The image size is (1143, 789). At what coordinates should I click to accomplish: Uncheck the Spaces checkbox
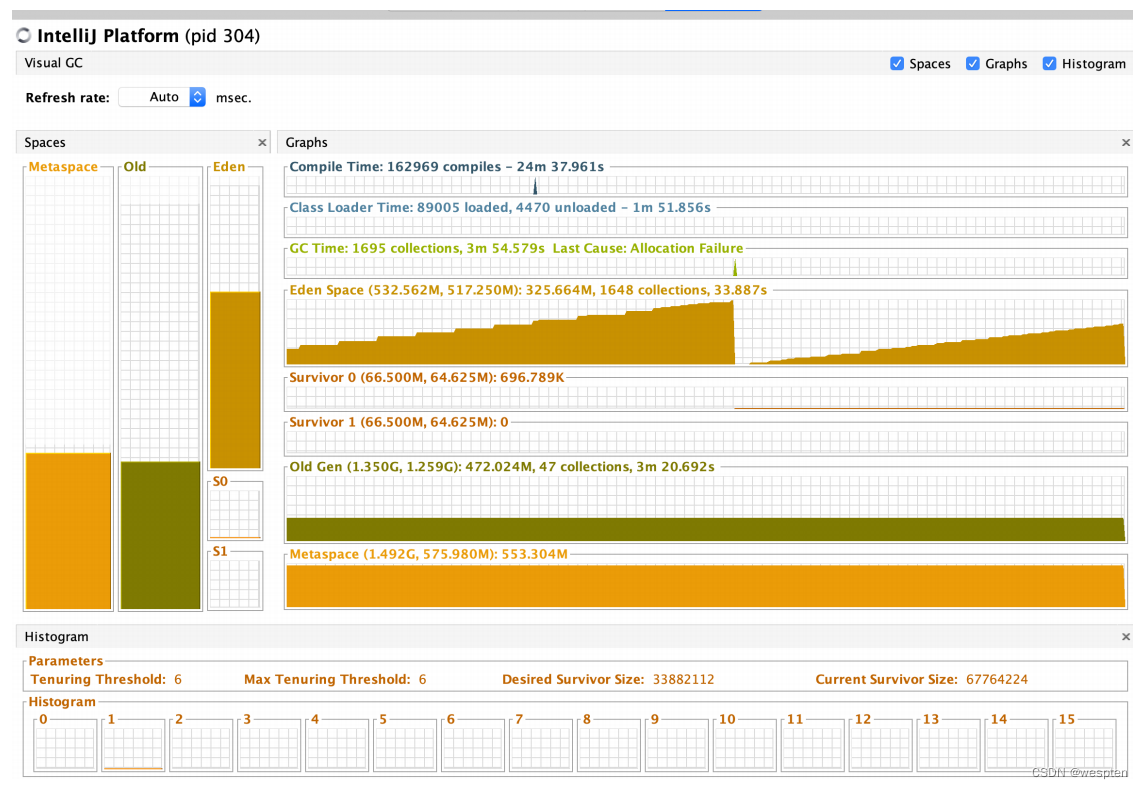click(897, 63)
